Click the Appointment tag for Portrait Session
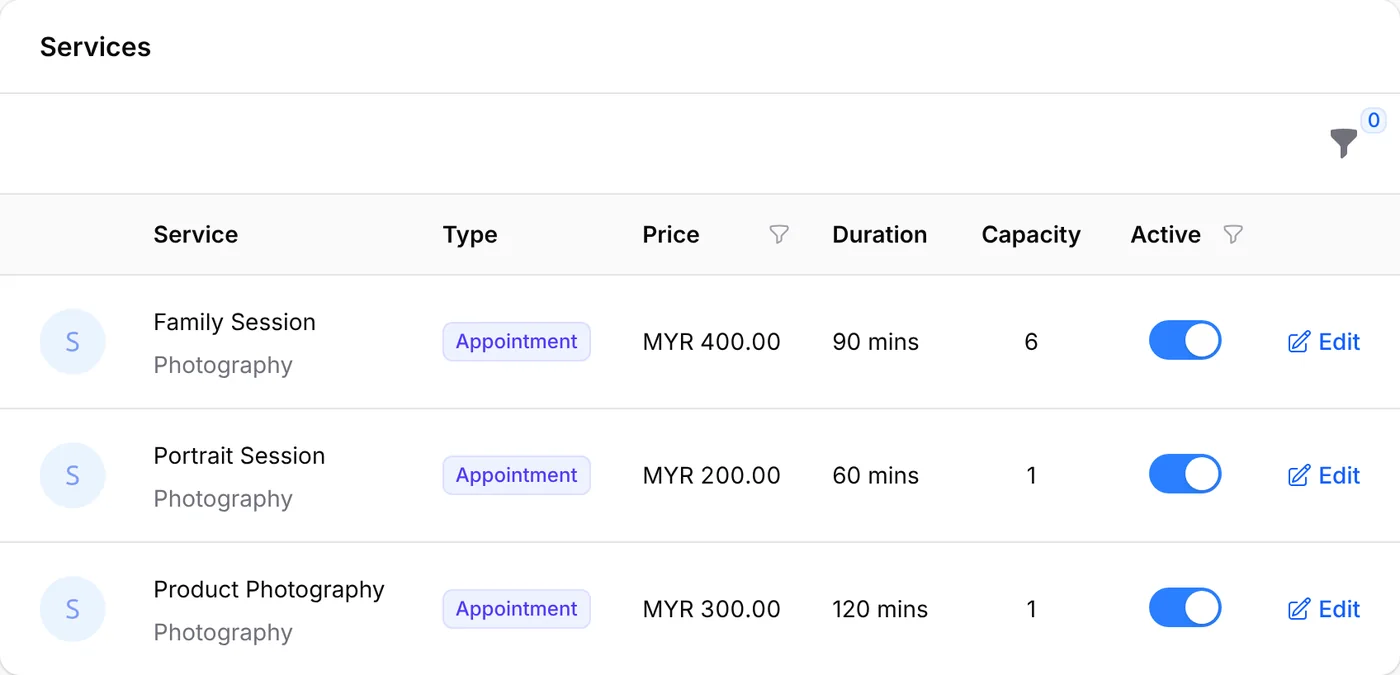 tap(517, 476)
